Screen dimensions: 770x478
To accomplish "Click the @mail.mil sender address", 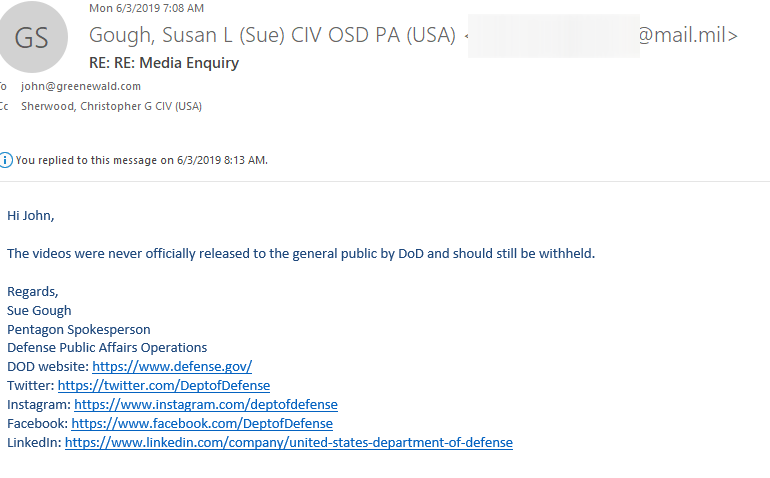I will point(688,35).
